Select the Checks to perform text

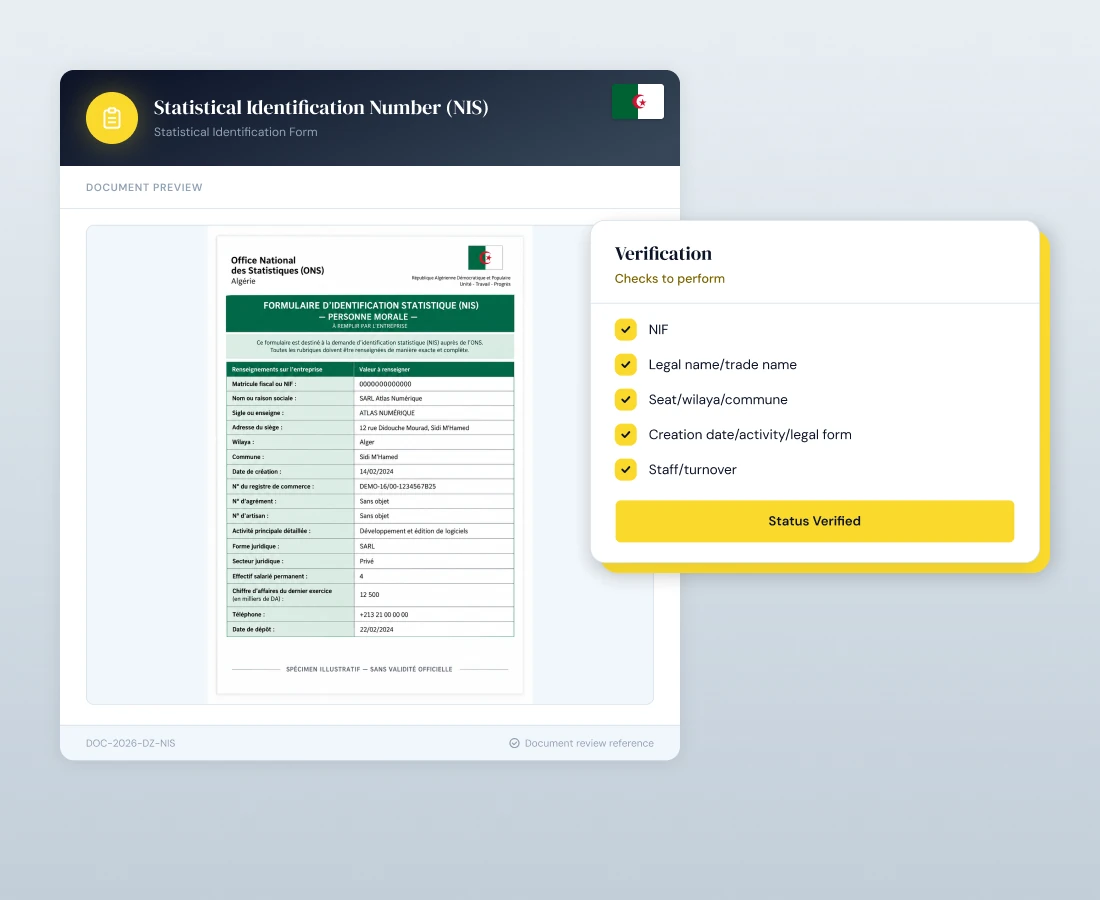669,278
